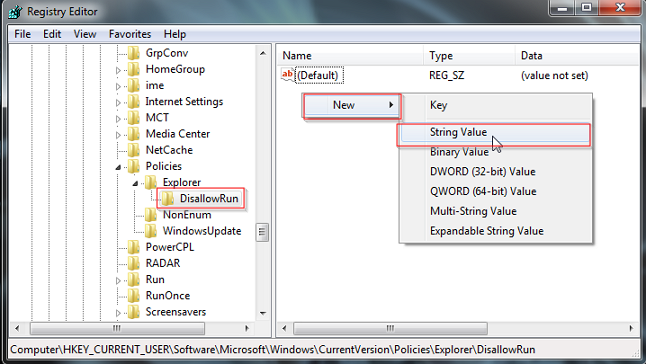Expand the HomeGroup key
The width and height of the screenshot is (646, 364).
point(118,70)
